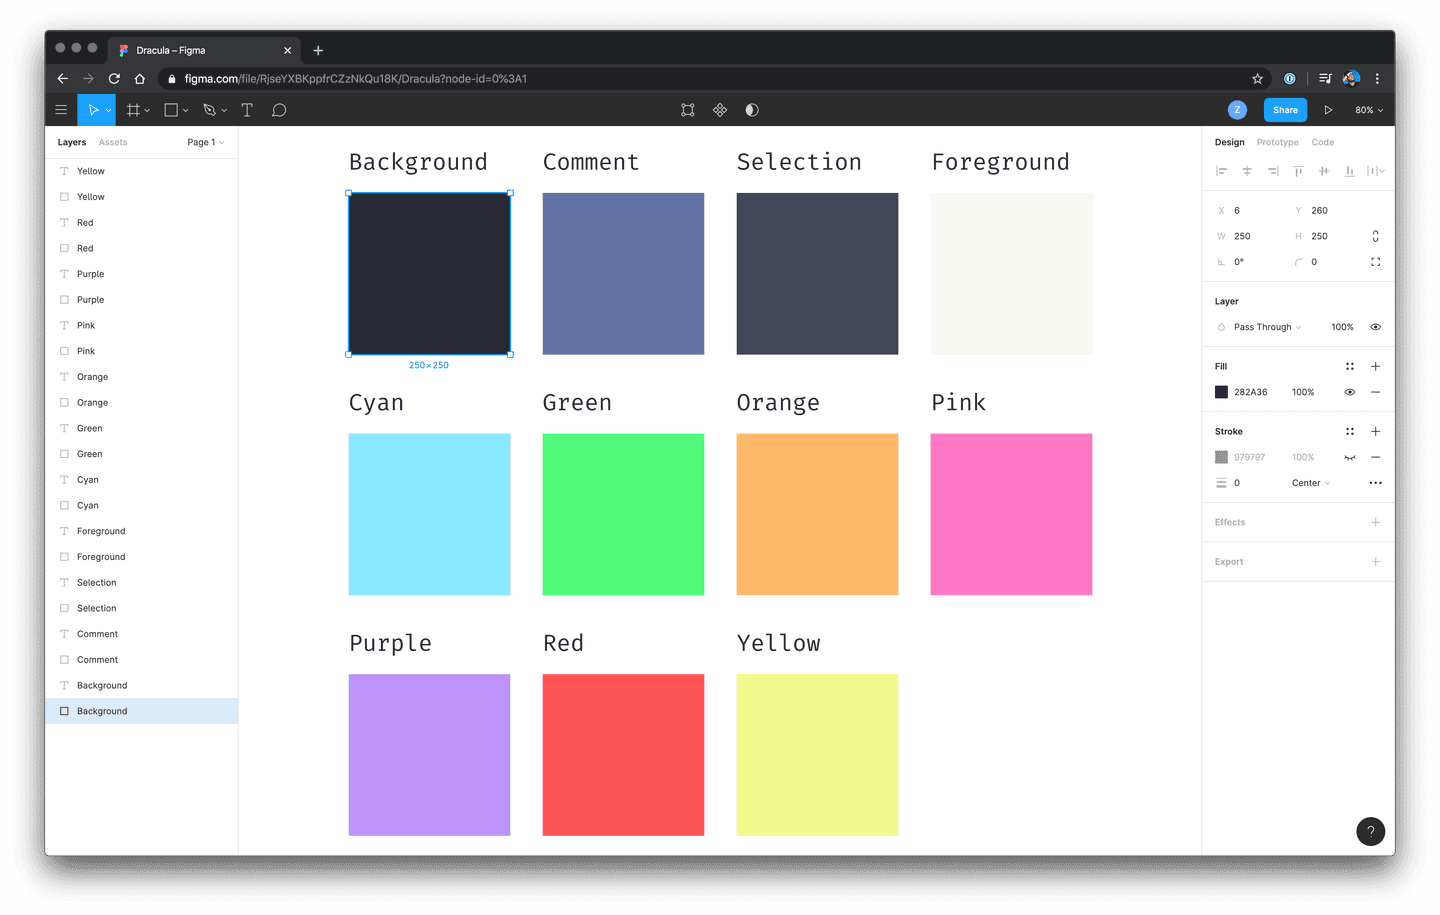Toggle layer visibility in the Layer section
Viewport: 1440px width, 915px height.
pos(1375,327)
